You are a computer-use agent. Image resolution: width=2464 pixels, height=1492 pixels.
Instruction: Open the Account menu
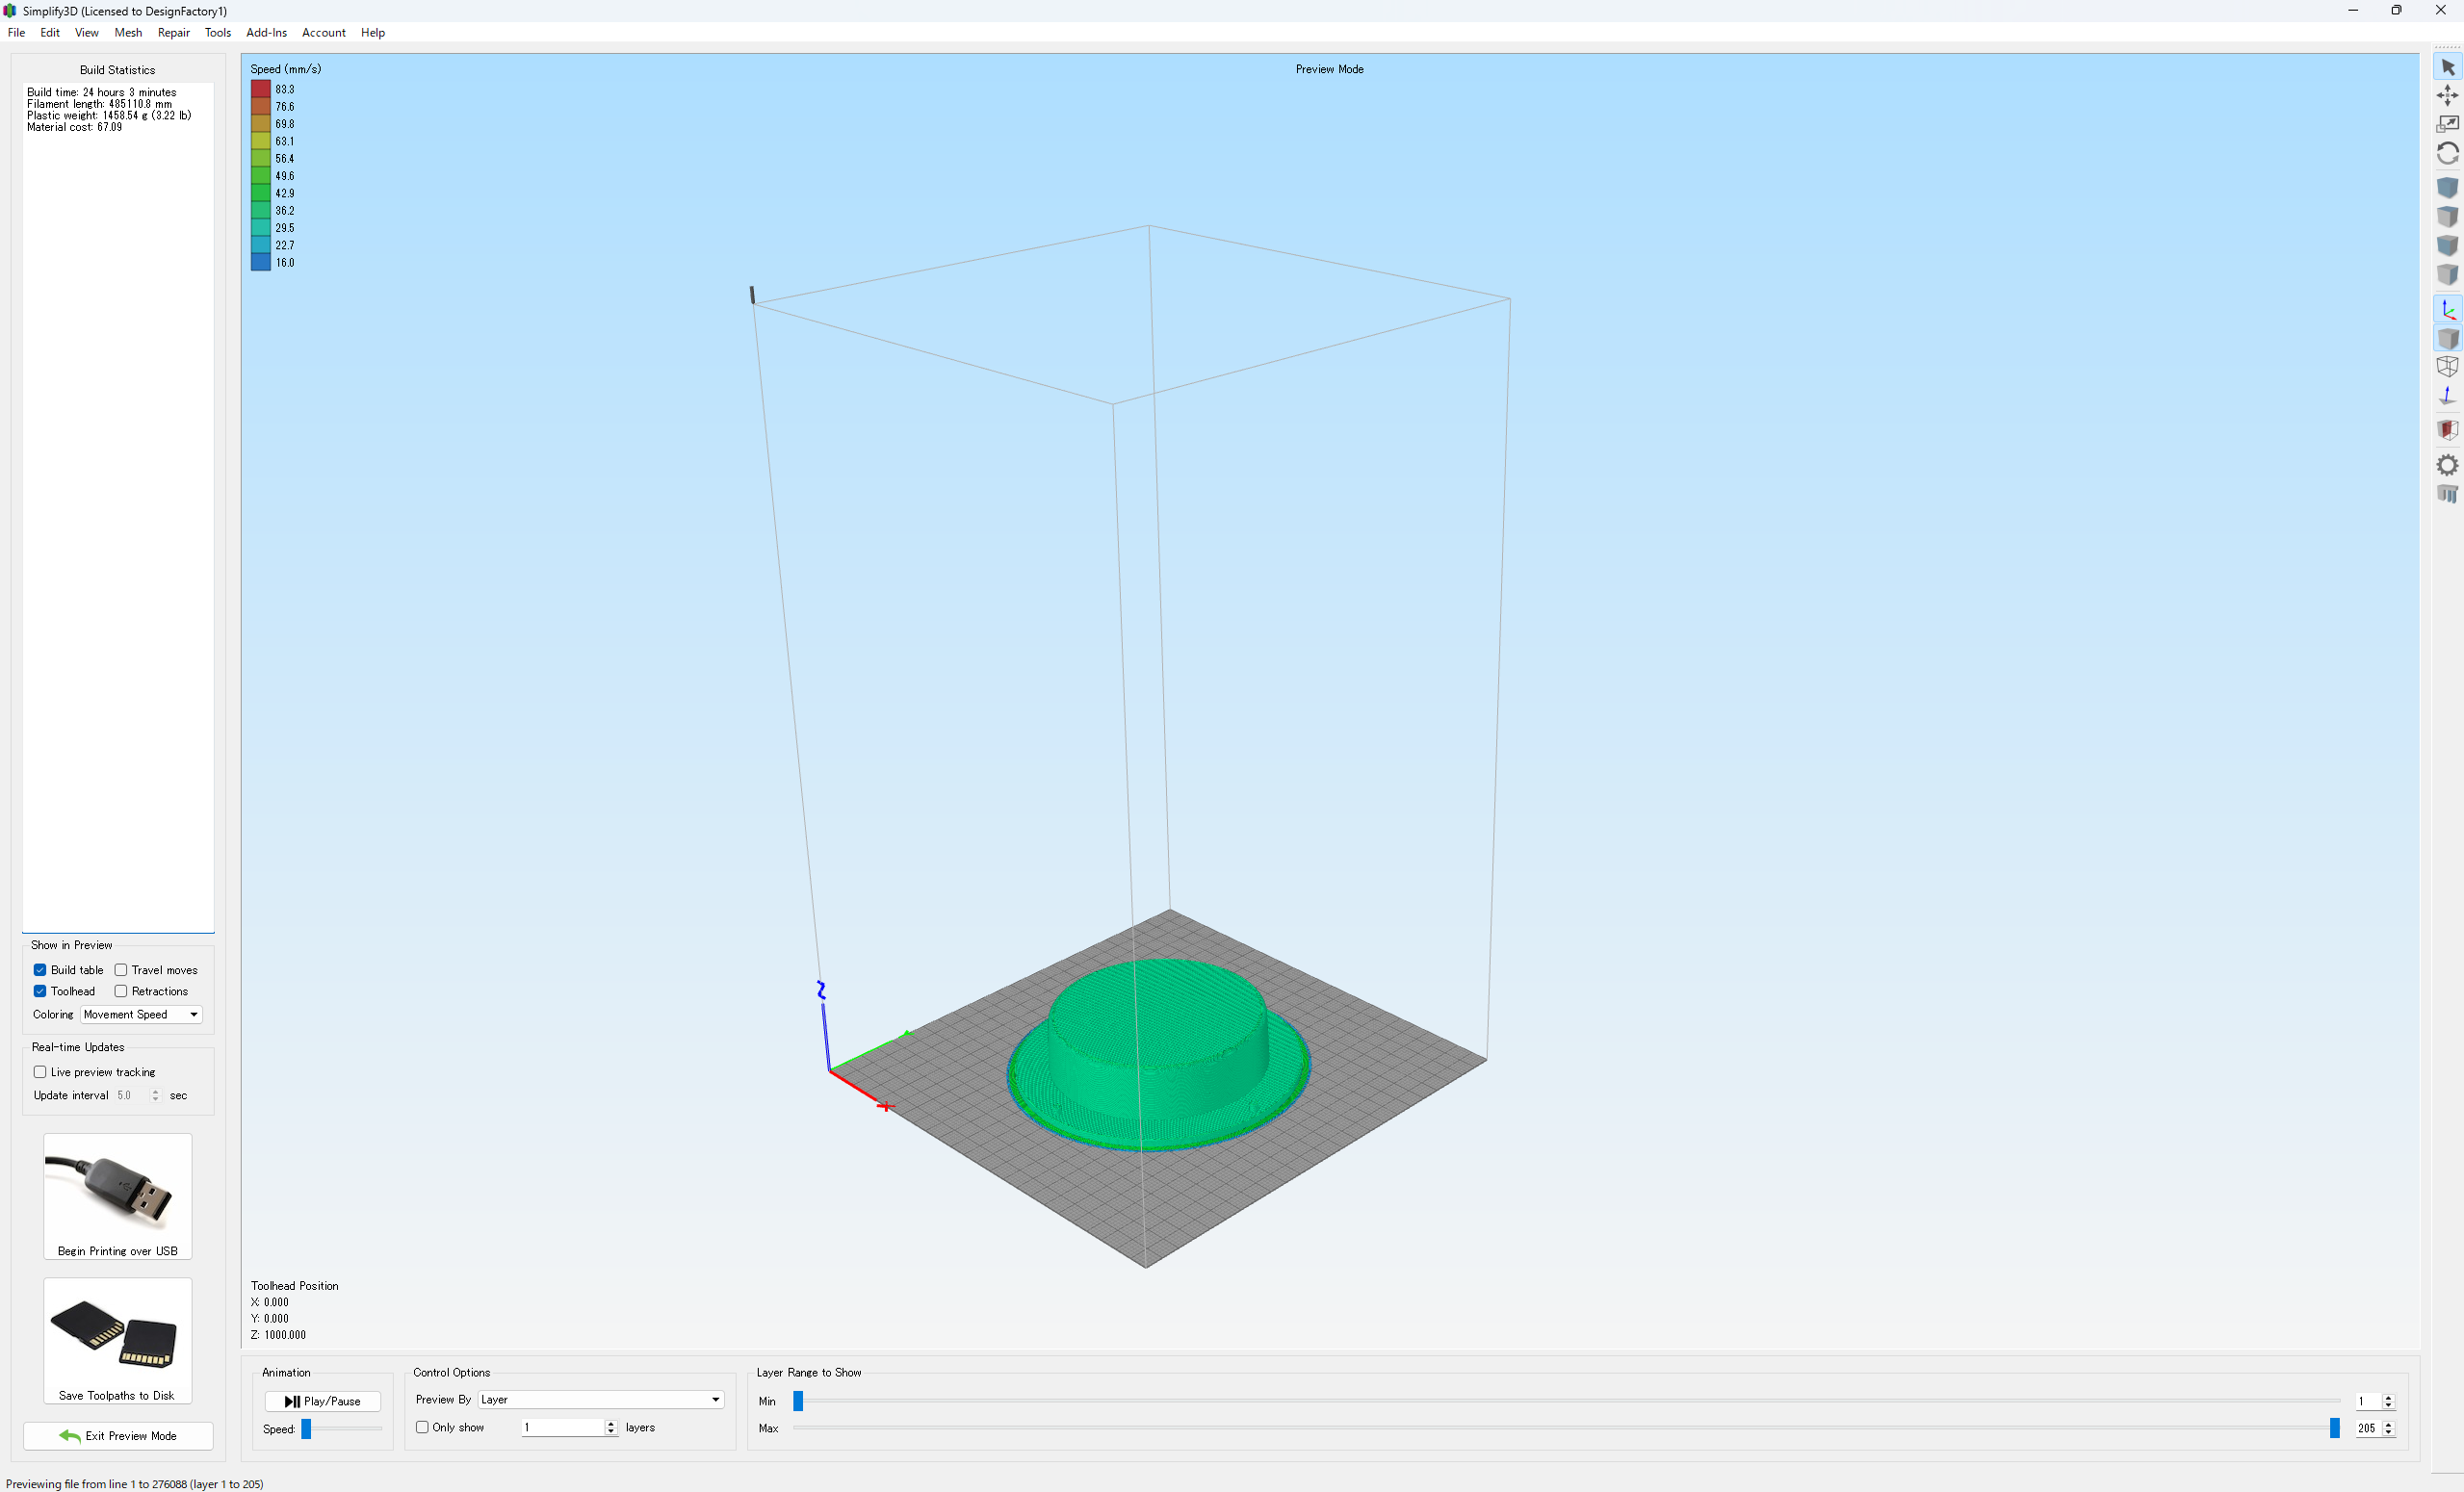point(324,33)
